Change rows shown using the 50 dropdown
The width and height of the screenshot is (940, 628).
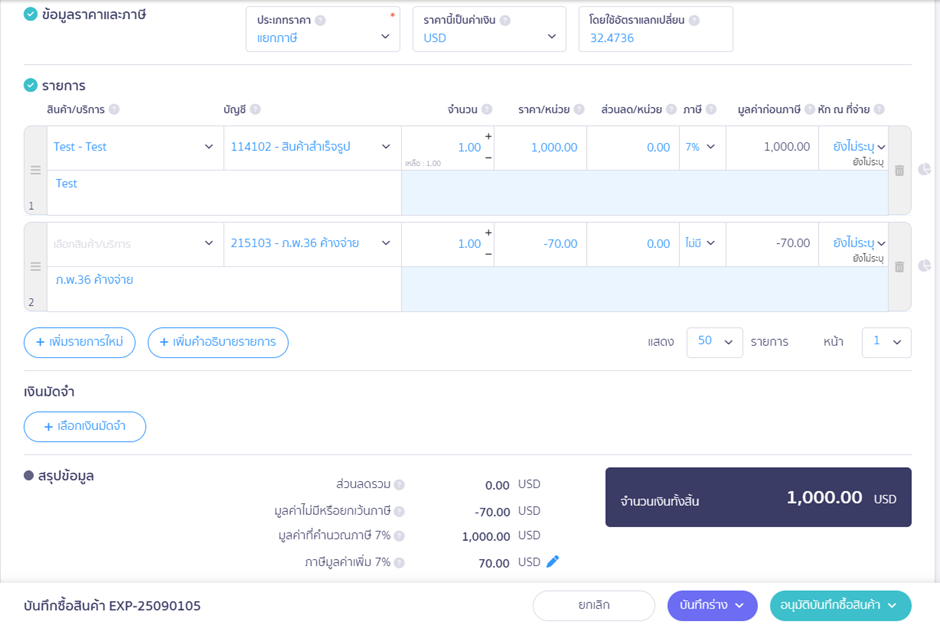[714, 341]
